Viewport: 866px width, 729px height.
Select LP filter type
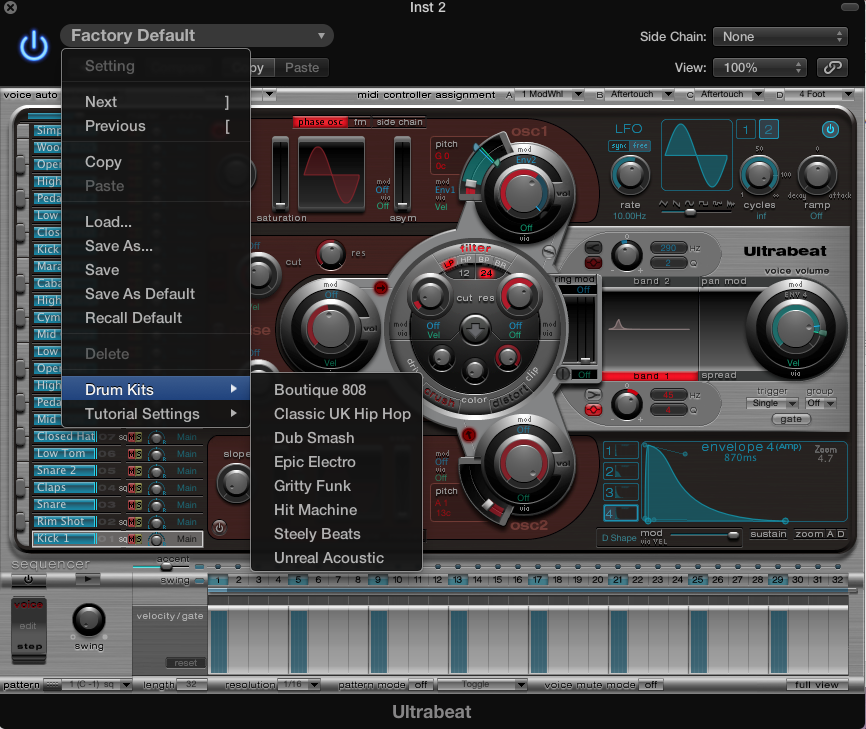tap(449, 263)
